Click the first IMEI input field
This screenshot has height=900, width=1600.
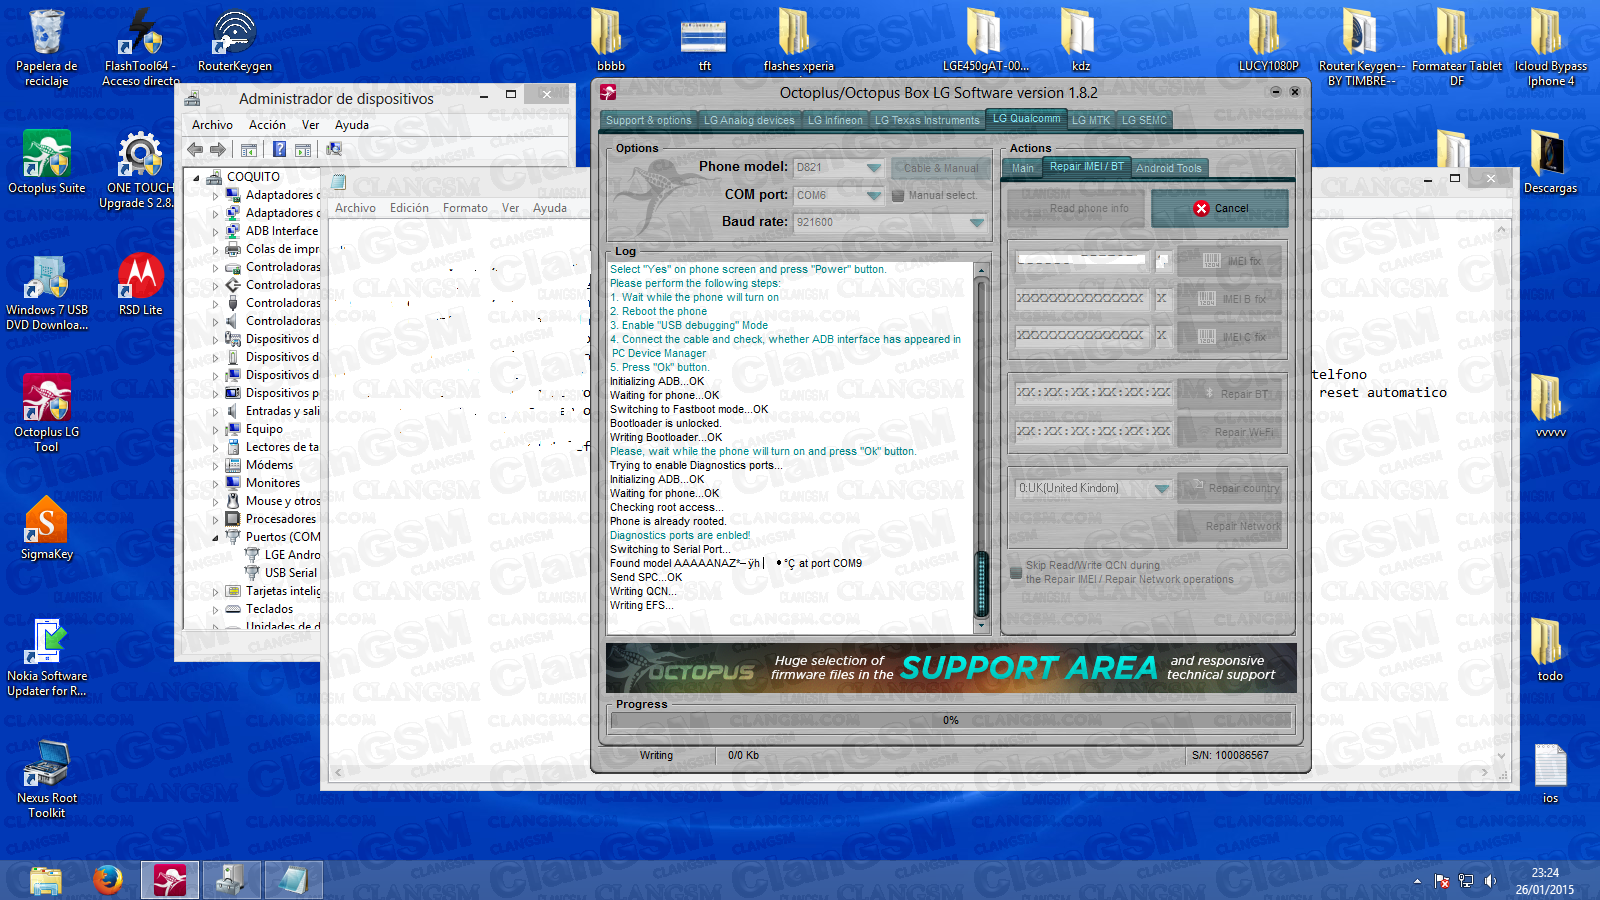1081,261
